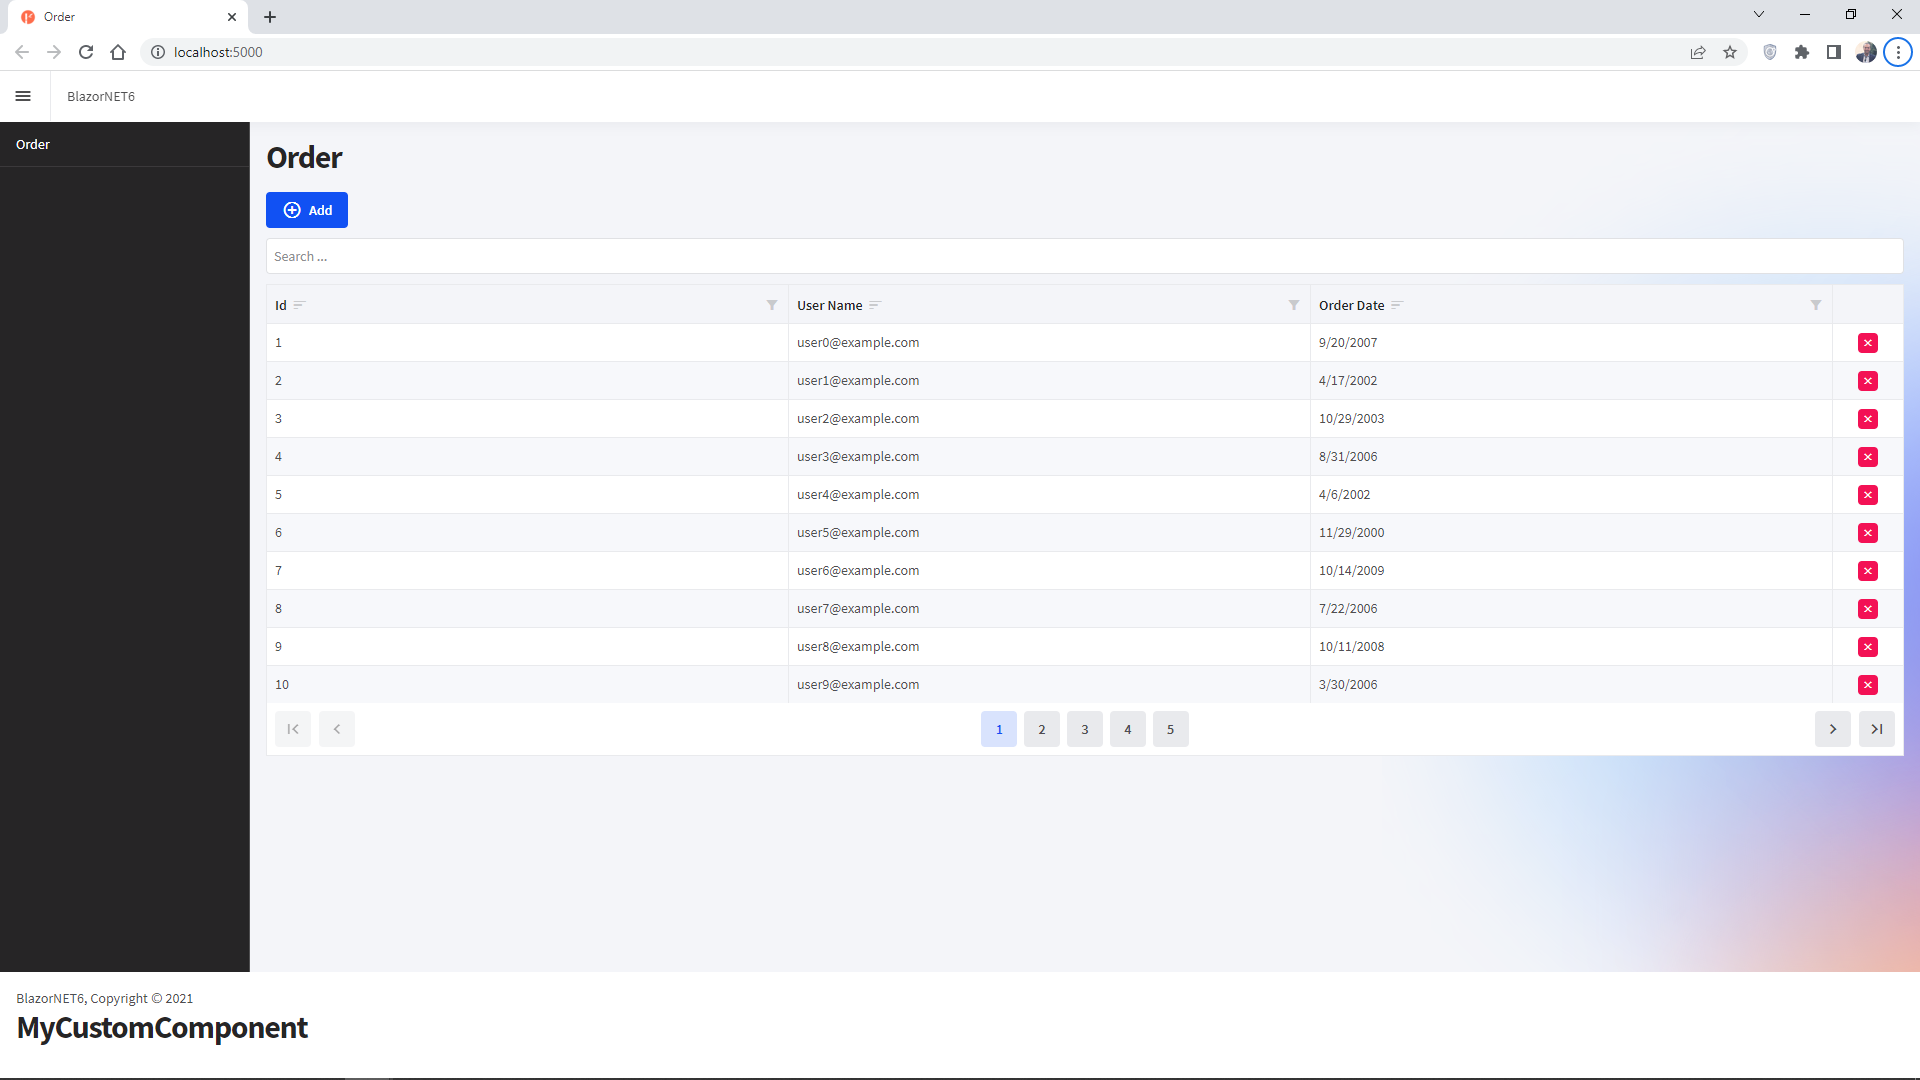Click the 11/29/2000 order date cell
Viewport: 1920px width, 1080px height.
coord(1571,533)
